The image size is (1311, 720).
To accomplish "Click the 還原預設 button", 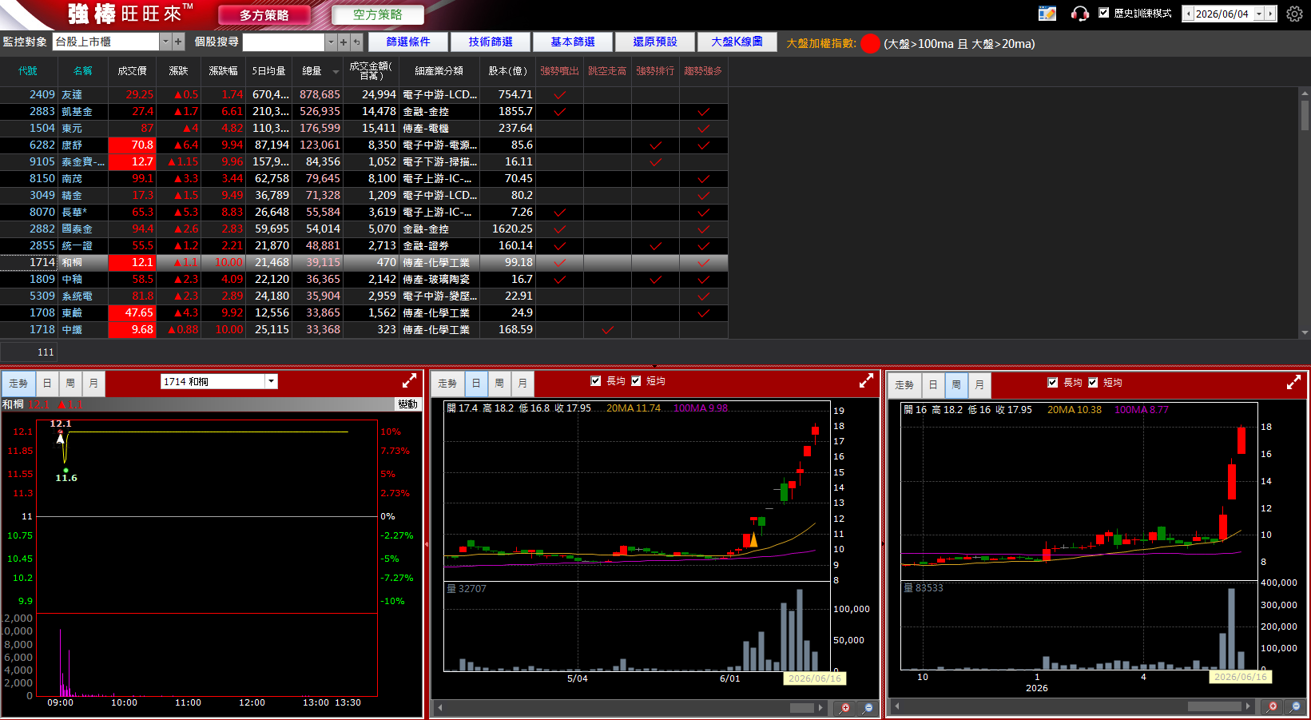I will click(x=655, y=42).
